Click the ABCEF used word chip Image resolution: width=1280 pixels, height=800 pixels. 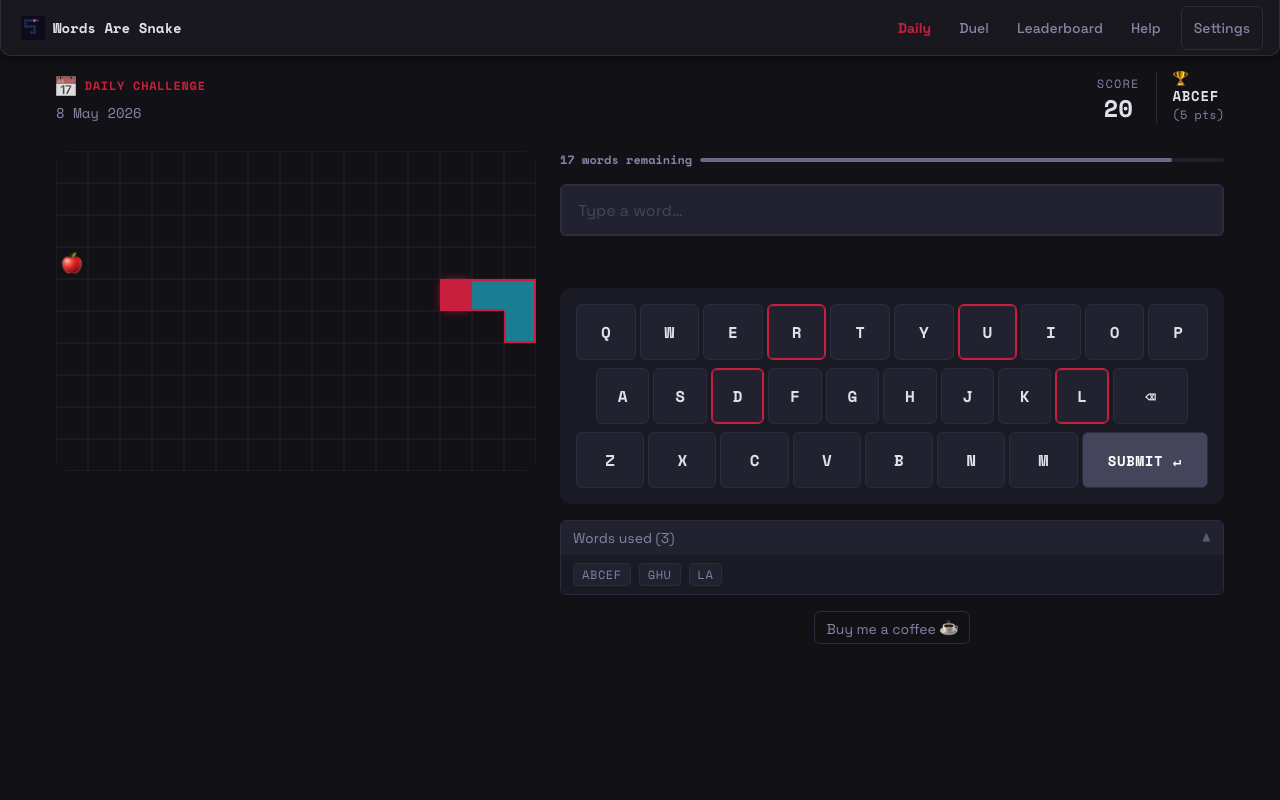(602, 575)
